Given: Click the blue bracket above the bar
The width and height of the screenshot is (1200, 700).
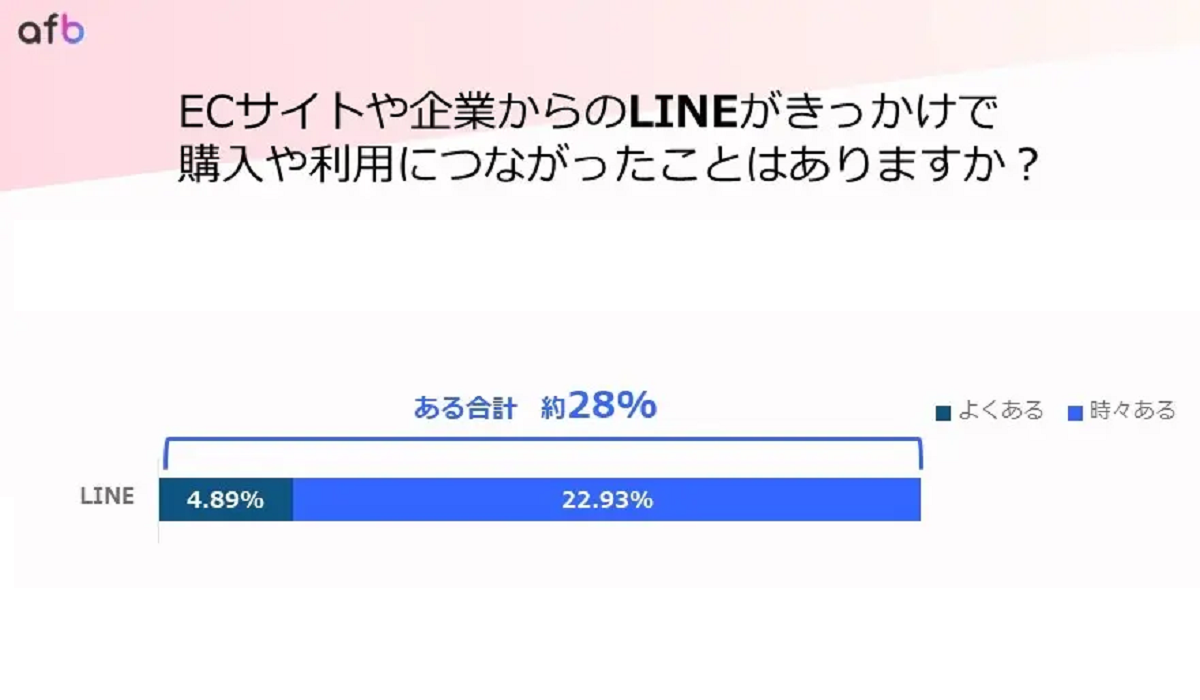Looking at the screenshot, I should [x=541, y=453].
